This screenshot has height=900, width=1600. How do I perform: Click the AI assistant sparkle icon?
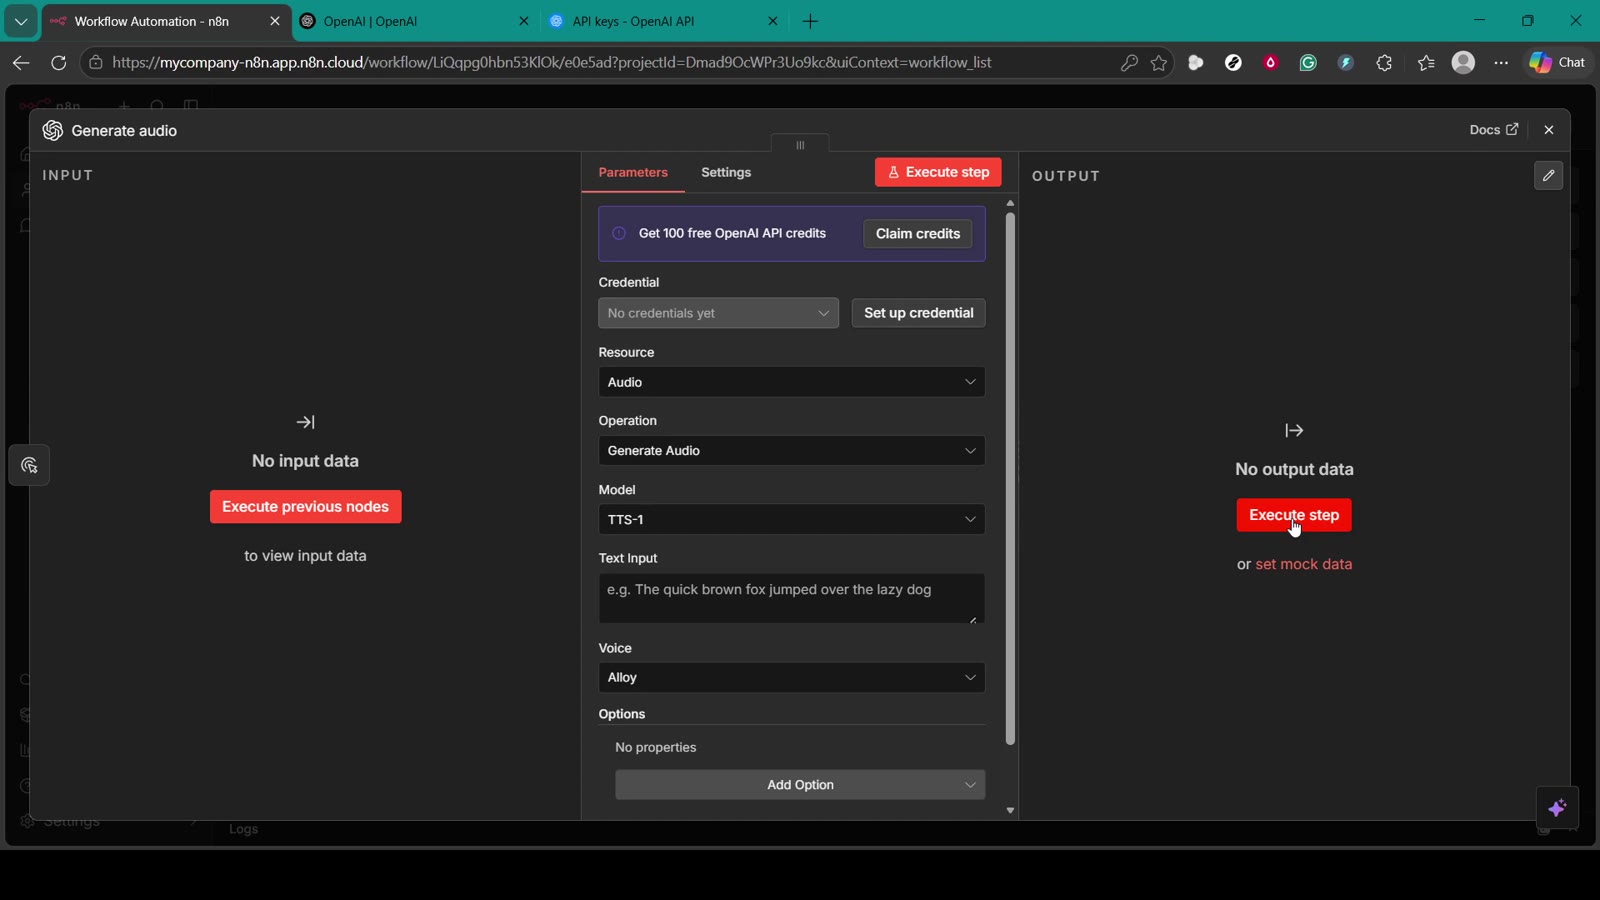(x=1557, y=808)
